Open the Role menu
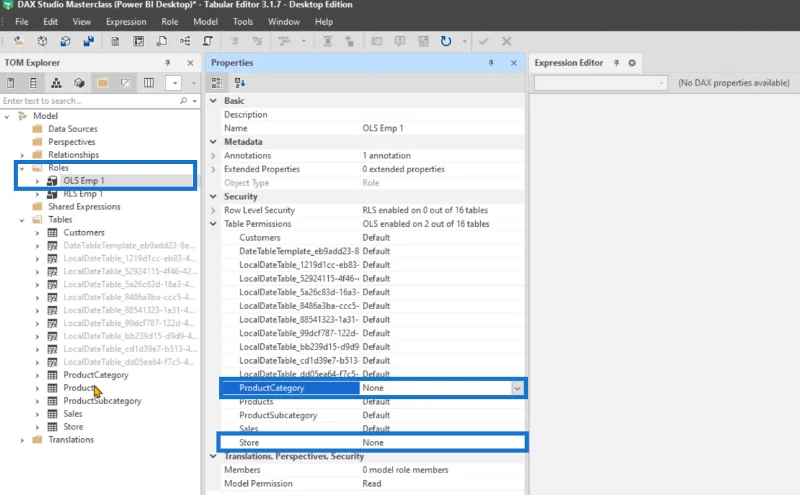 click(170, 22)
